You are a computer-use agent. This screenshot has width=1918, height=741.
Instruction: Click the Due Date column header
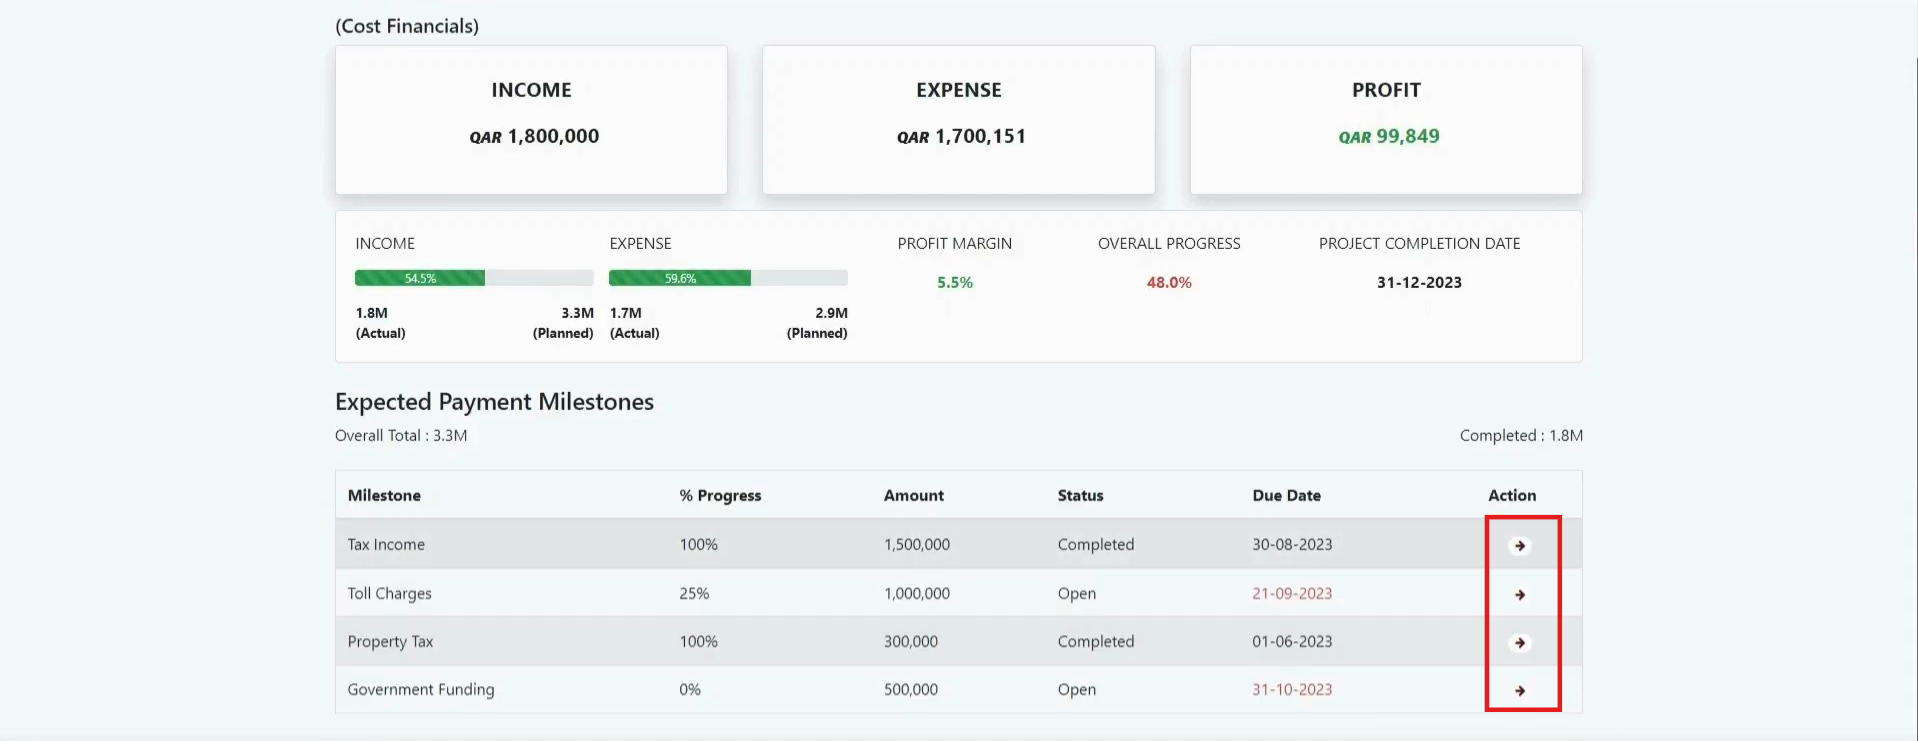pos(1286,496)
